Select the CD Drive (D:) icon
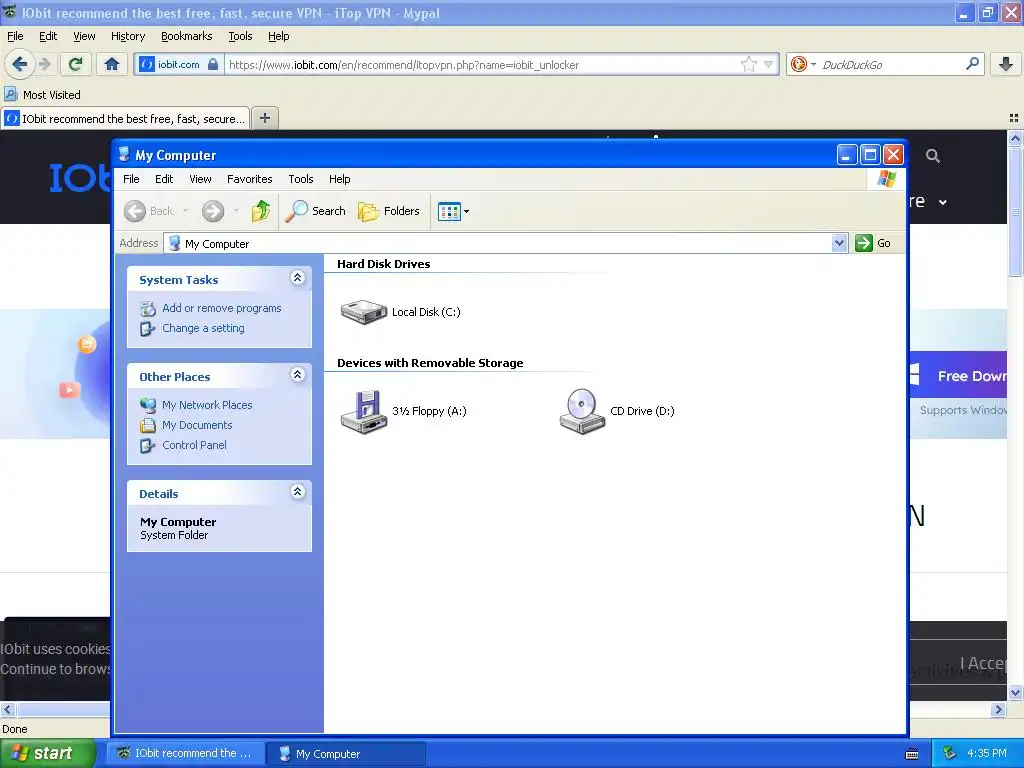The width and height of the screenshot is (1024, 768). [x=582, y=411]
